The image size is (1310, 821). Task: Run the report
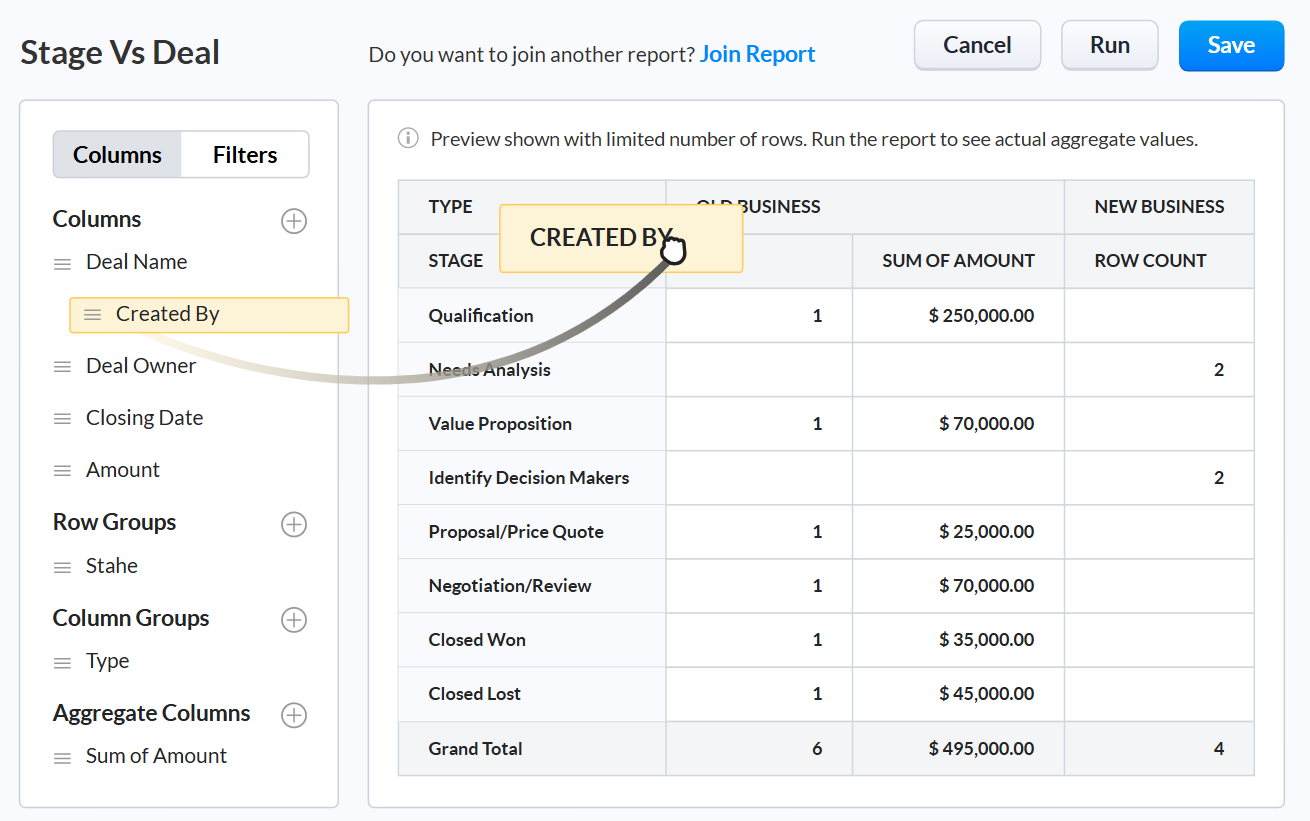(1109, 45)
